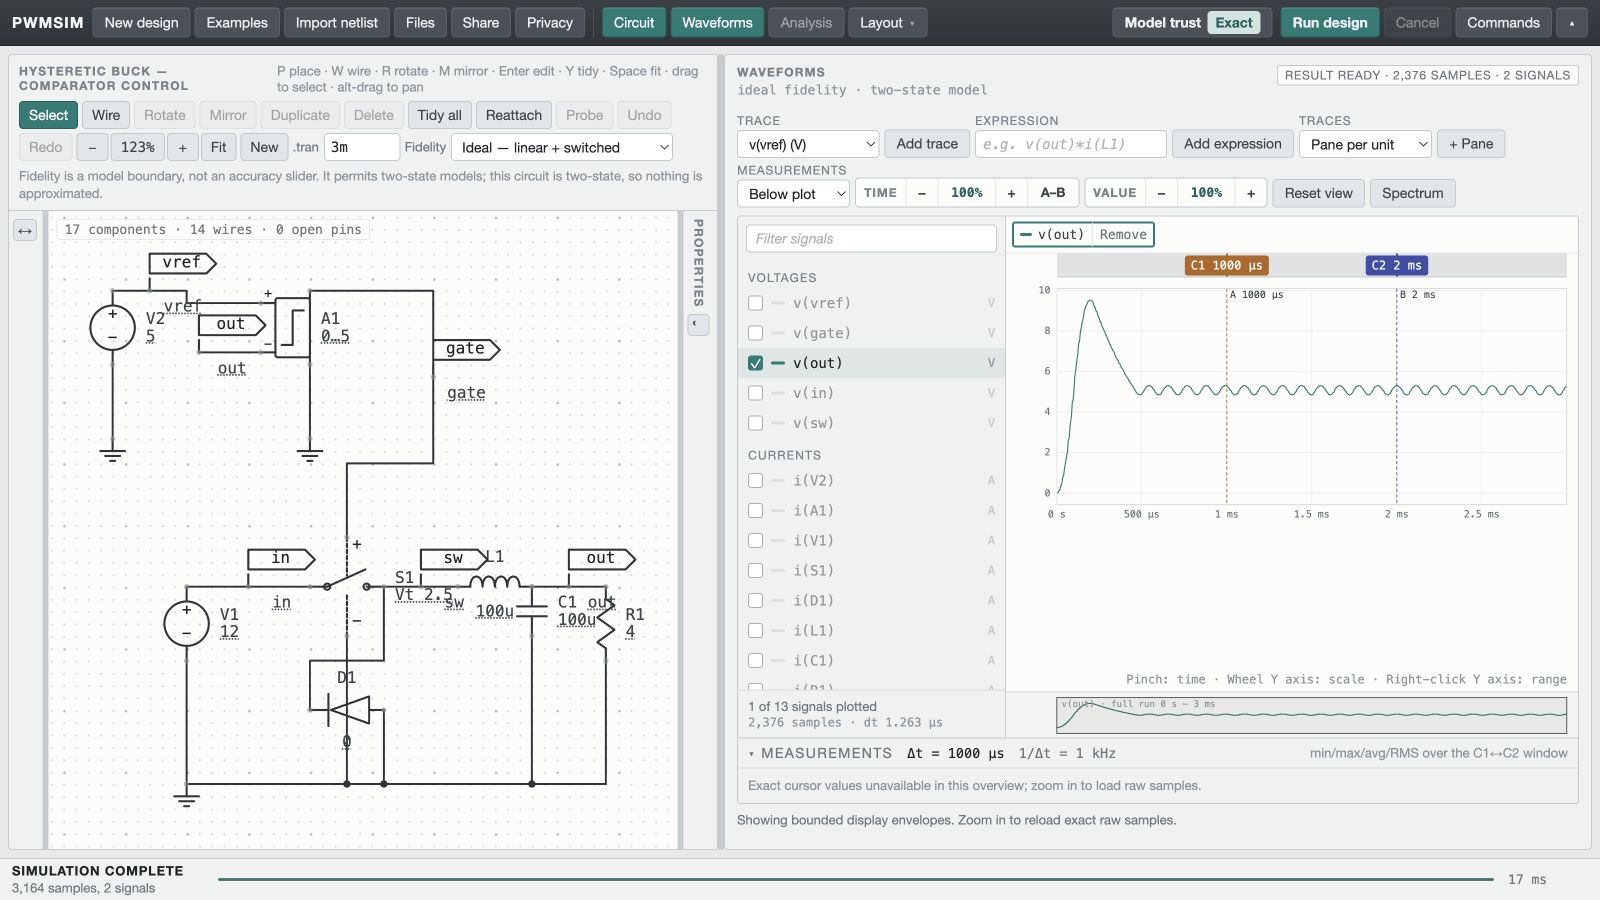Click the Spectrum button
Image resolution: width=1600 pixels, height=900 pixels.
click(1413, 193)
